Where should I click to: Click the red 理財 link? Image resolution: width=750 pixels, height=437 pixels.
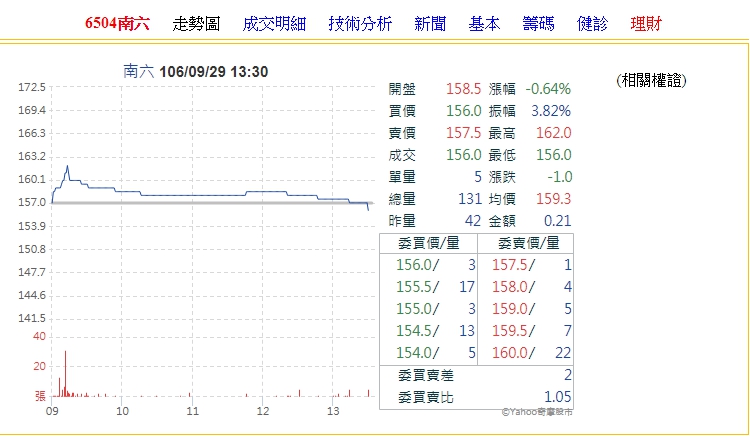pos(646,23)
